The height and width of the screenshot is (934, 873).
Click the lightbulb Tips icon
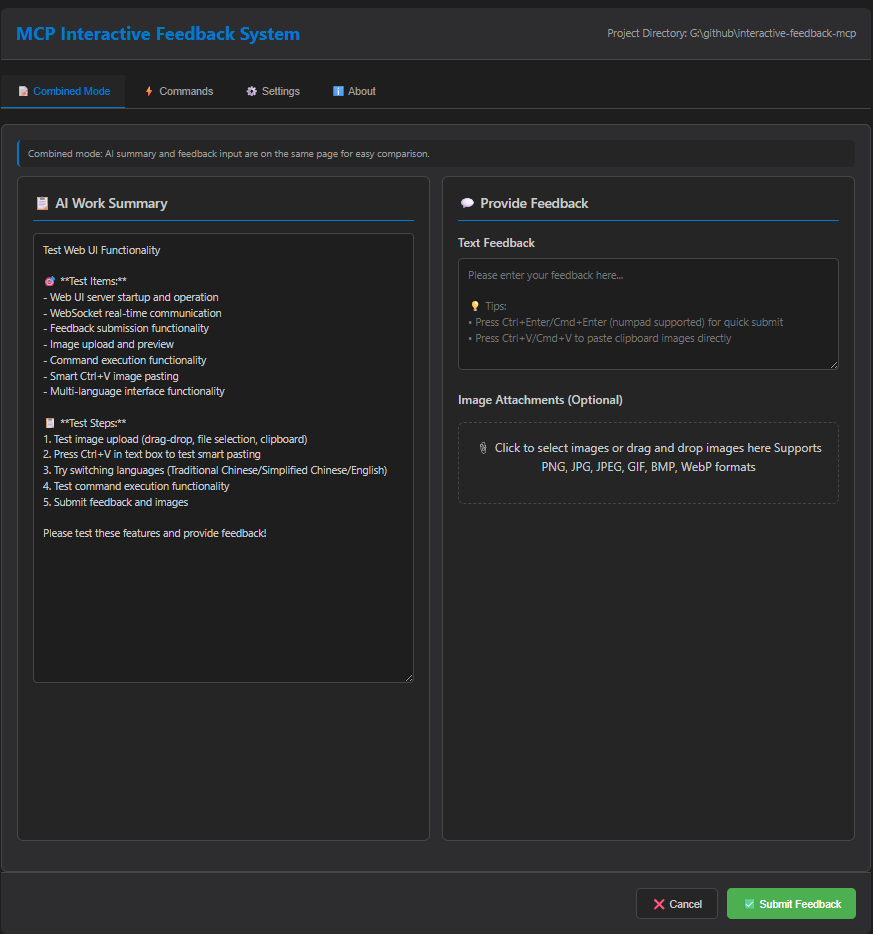(x=474, y=306)
